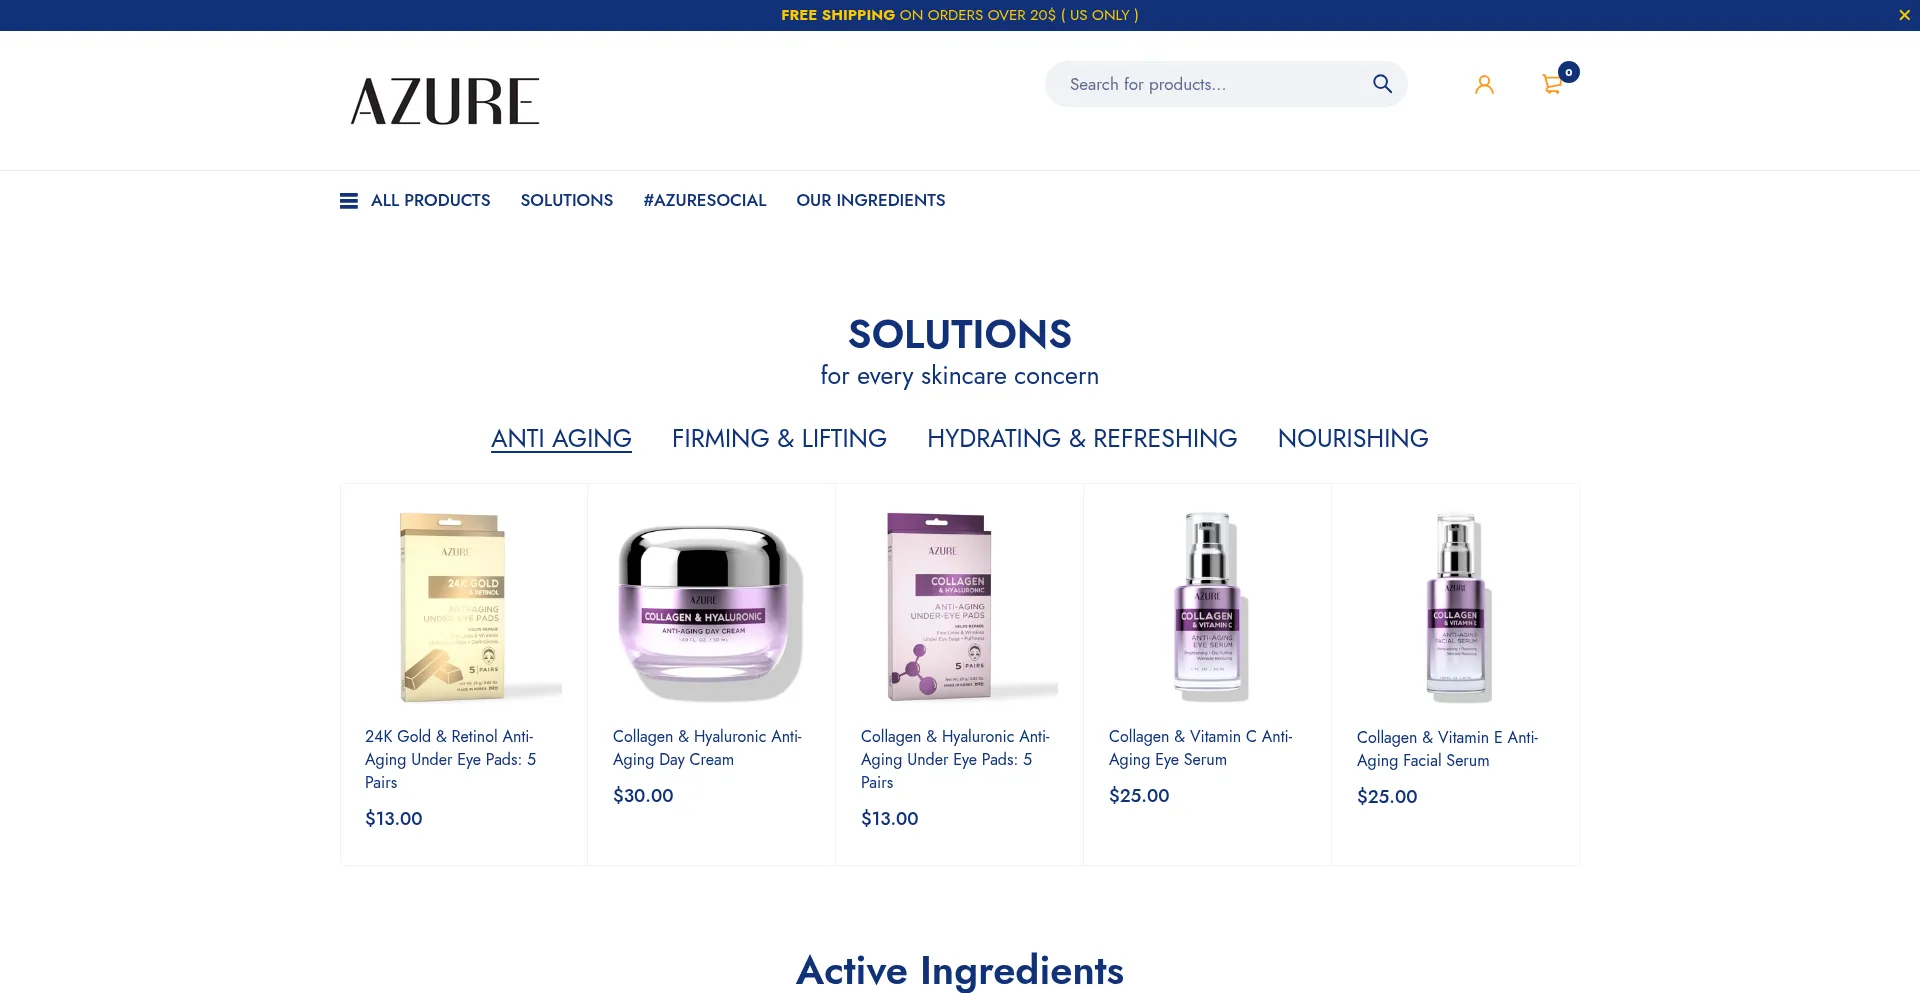Focus the Search for products field
This screenshot has height=993, width=1920.
point(1210,84)
